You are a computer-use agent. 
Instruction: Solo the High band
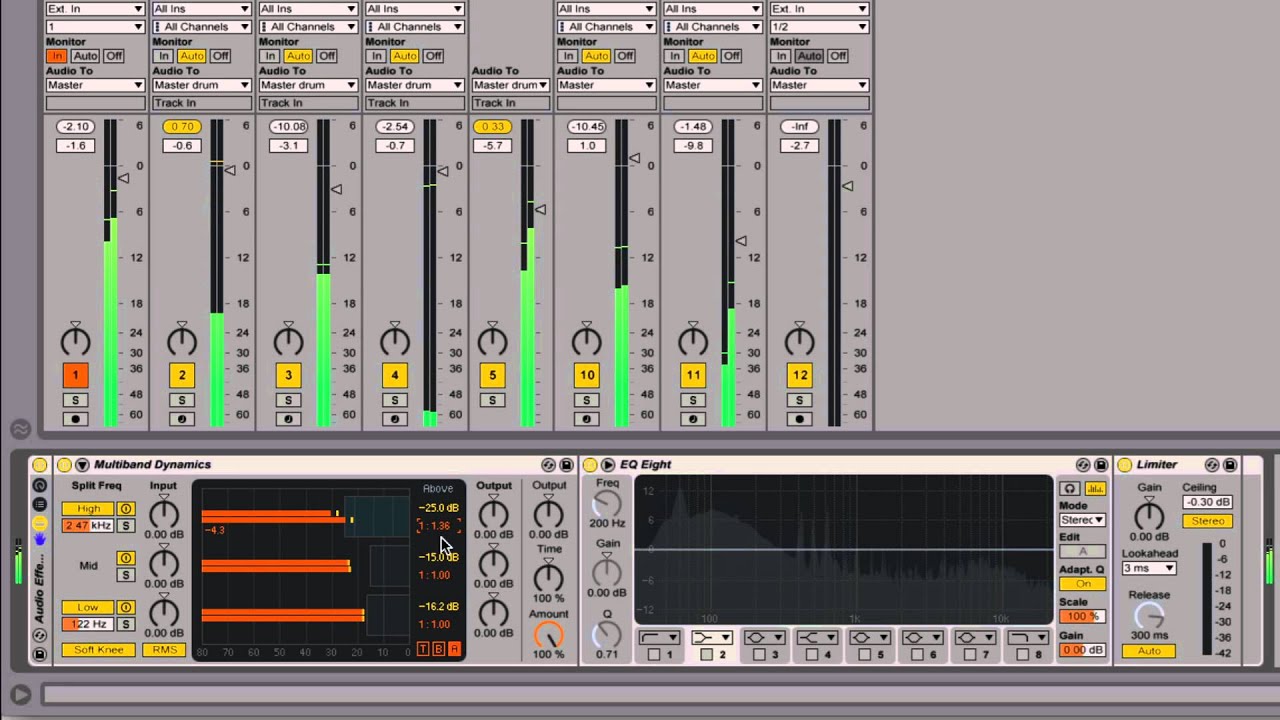pyautogui.click(x=126, y=526)
